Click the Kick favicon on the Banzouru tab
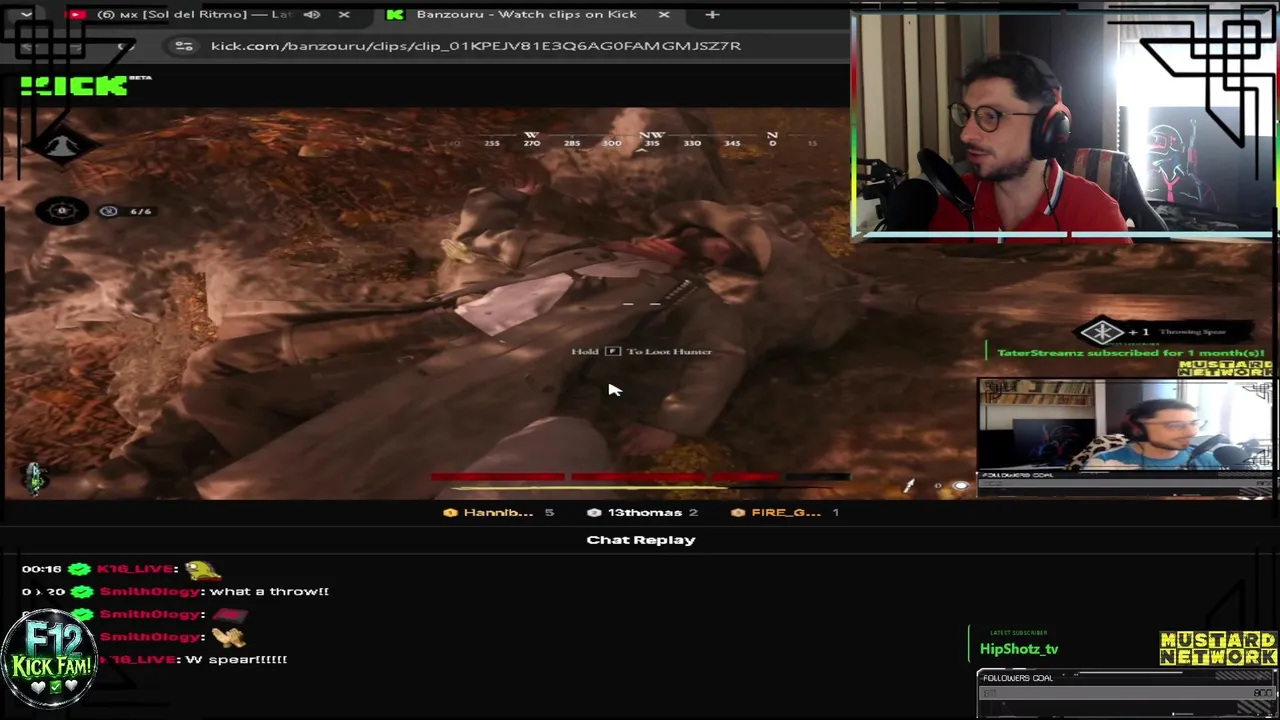The width and height of the screenshot is (1280, 720). pyautogui.click(x=395, y=15)
